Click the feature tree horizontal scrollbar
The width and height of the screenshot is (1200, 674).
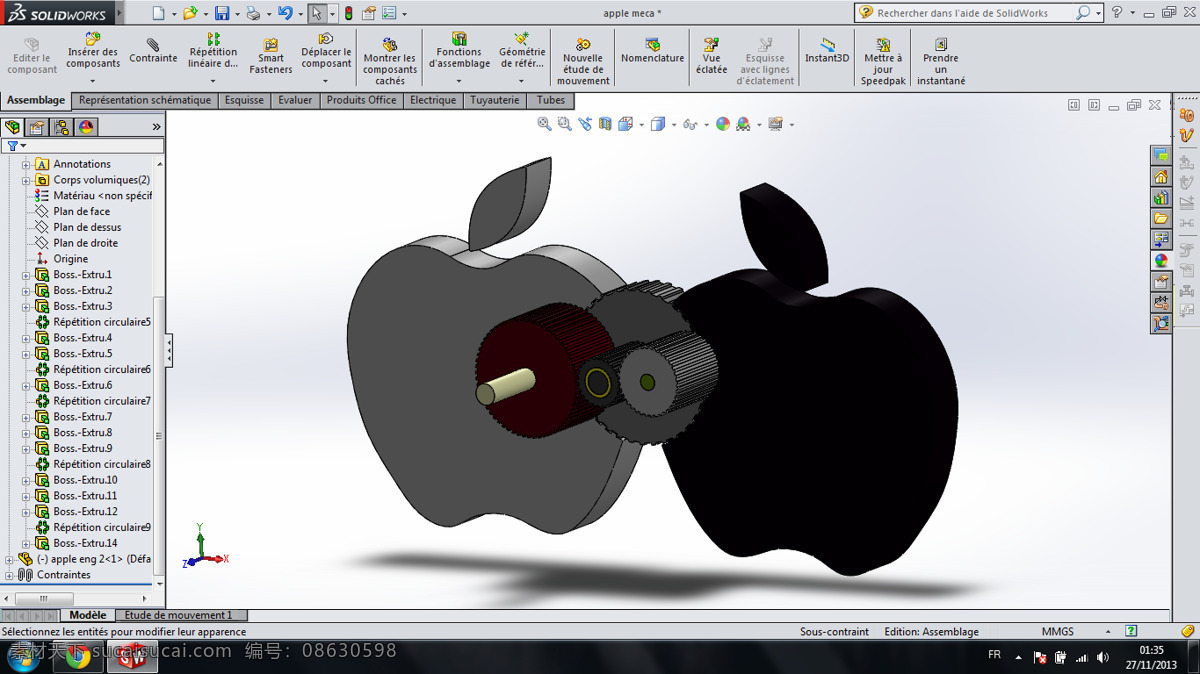(42, 599)
